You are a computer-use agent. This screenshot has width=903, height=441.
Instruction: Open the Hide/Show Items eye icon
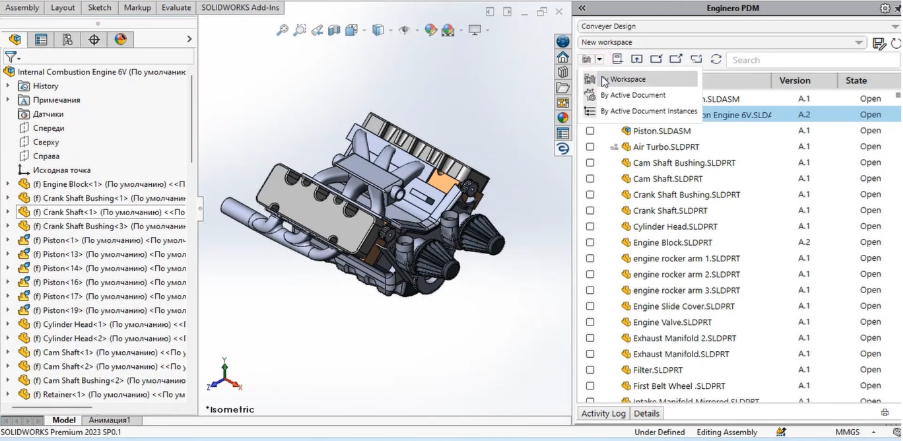click(x=405, y=30)
